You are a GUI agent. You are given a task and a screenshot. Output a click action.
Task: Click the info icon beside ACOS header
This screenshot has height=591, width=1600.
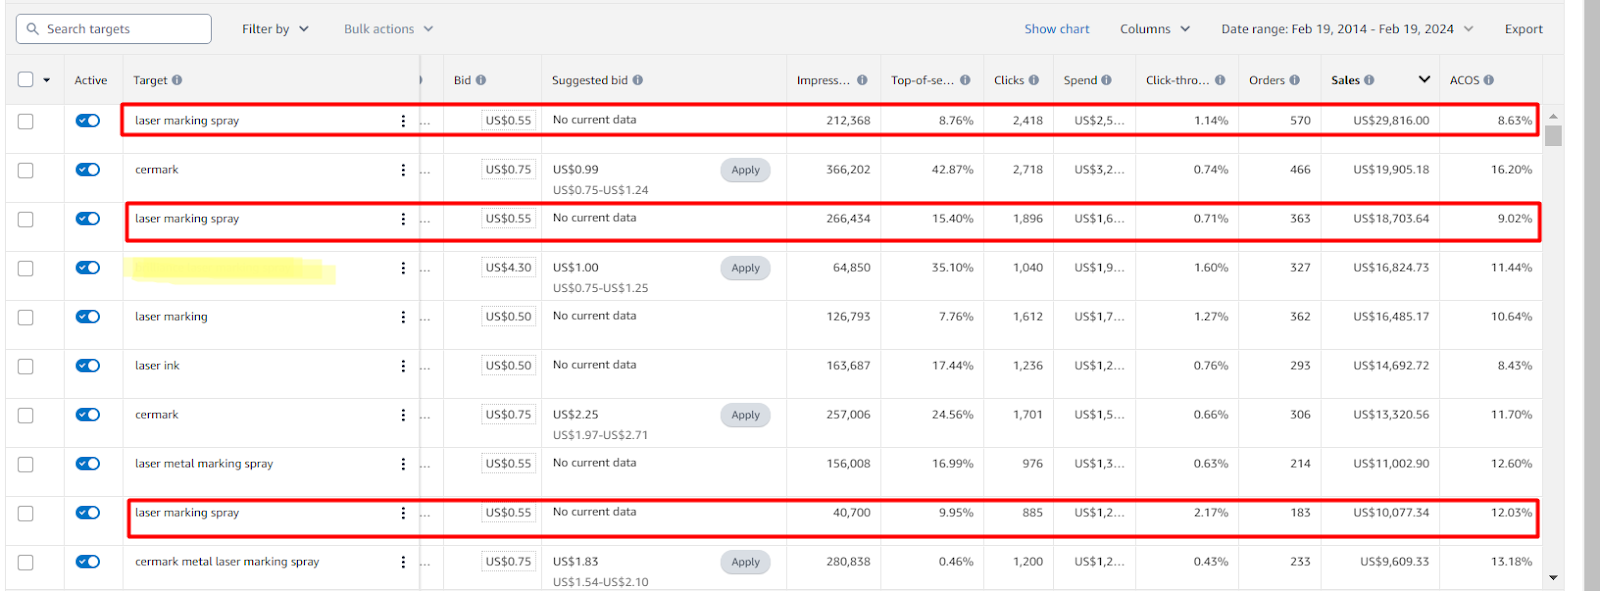(1489, 80)
